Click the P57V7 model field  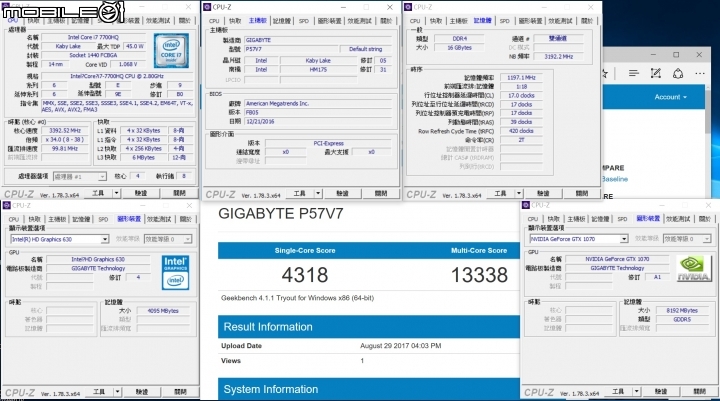291,49
